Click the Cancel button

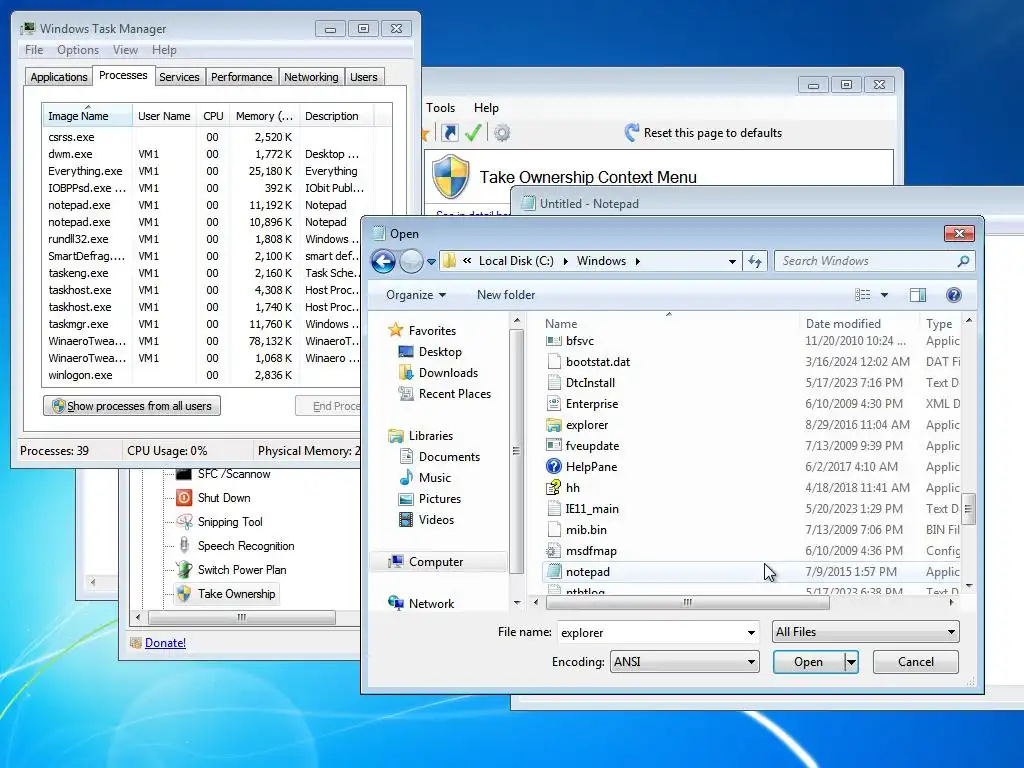click(916, 662)
